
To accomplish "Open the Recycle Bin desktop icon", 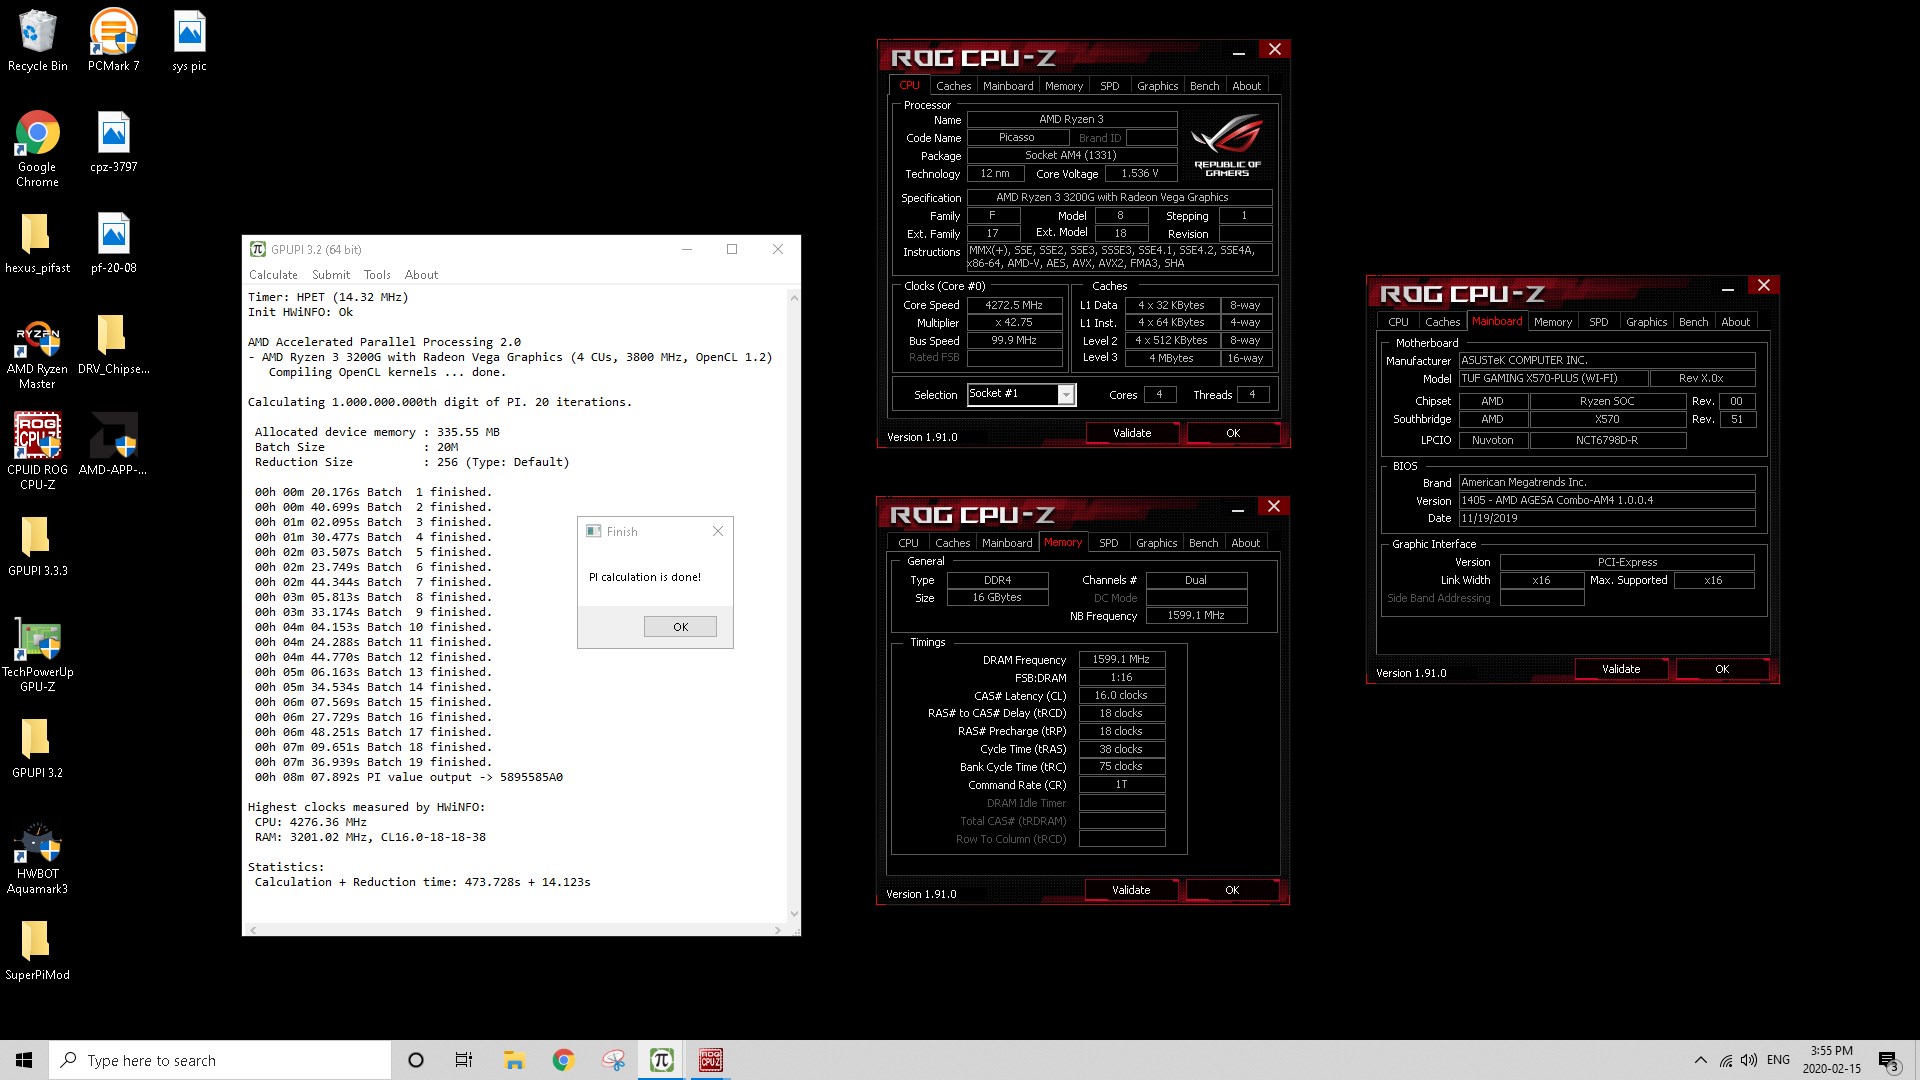I will [x=37, y=40].
